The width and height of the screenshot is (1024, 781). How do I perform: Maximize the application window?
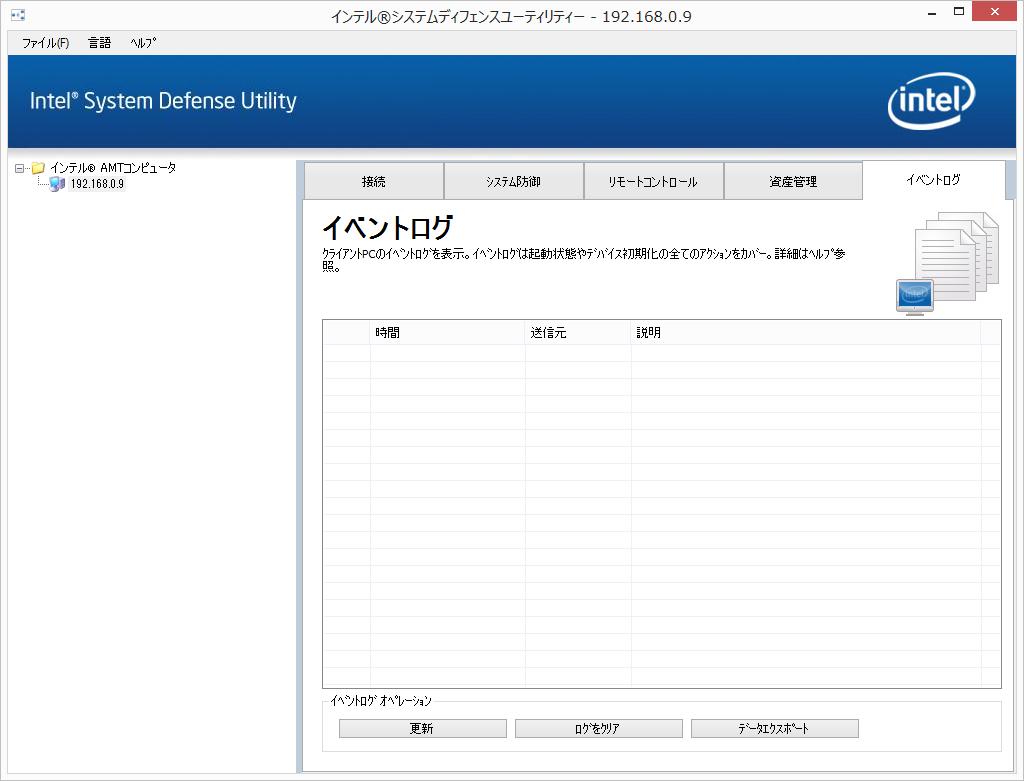click(x=959, y=12)
